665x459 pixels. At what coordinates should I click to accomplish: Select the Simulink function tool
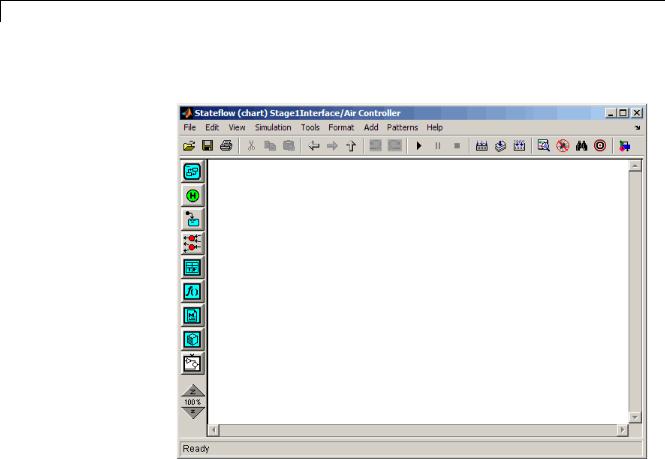[193, 364]
